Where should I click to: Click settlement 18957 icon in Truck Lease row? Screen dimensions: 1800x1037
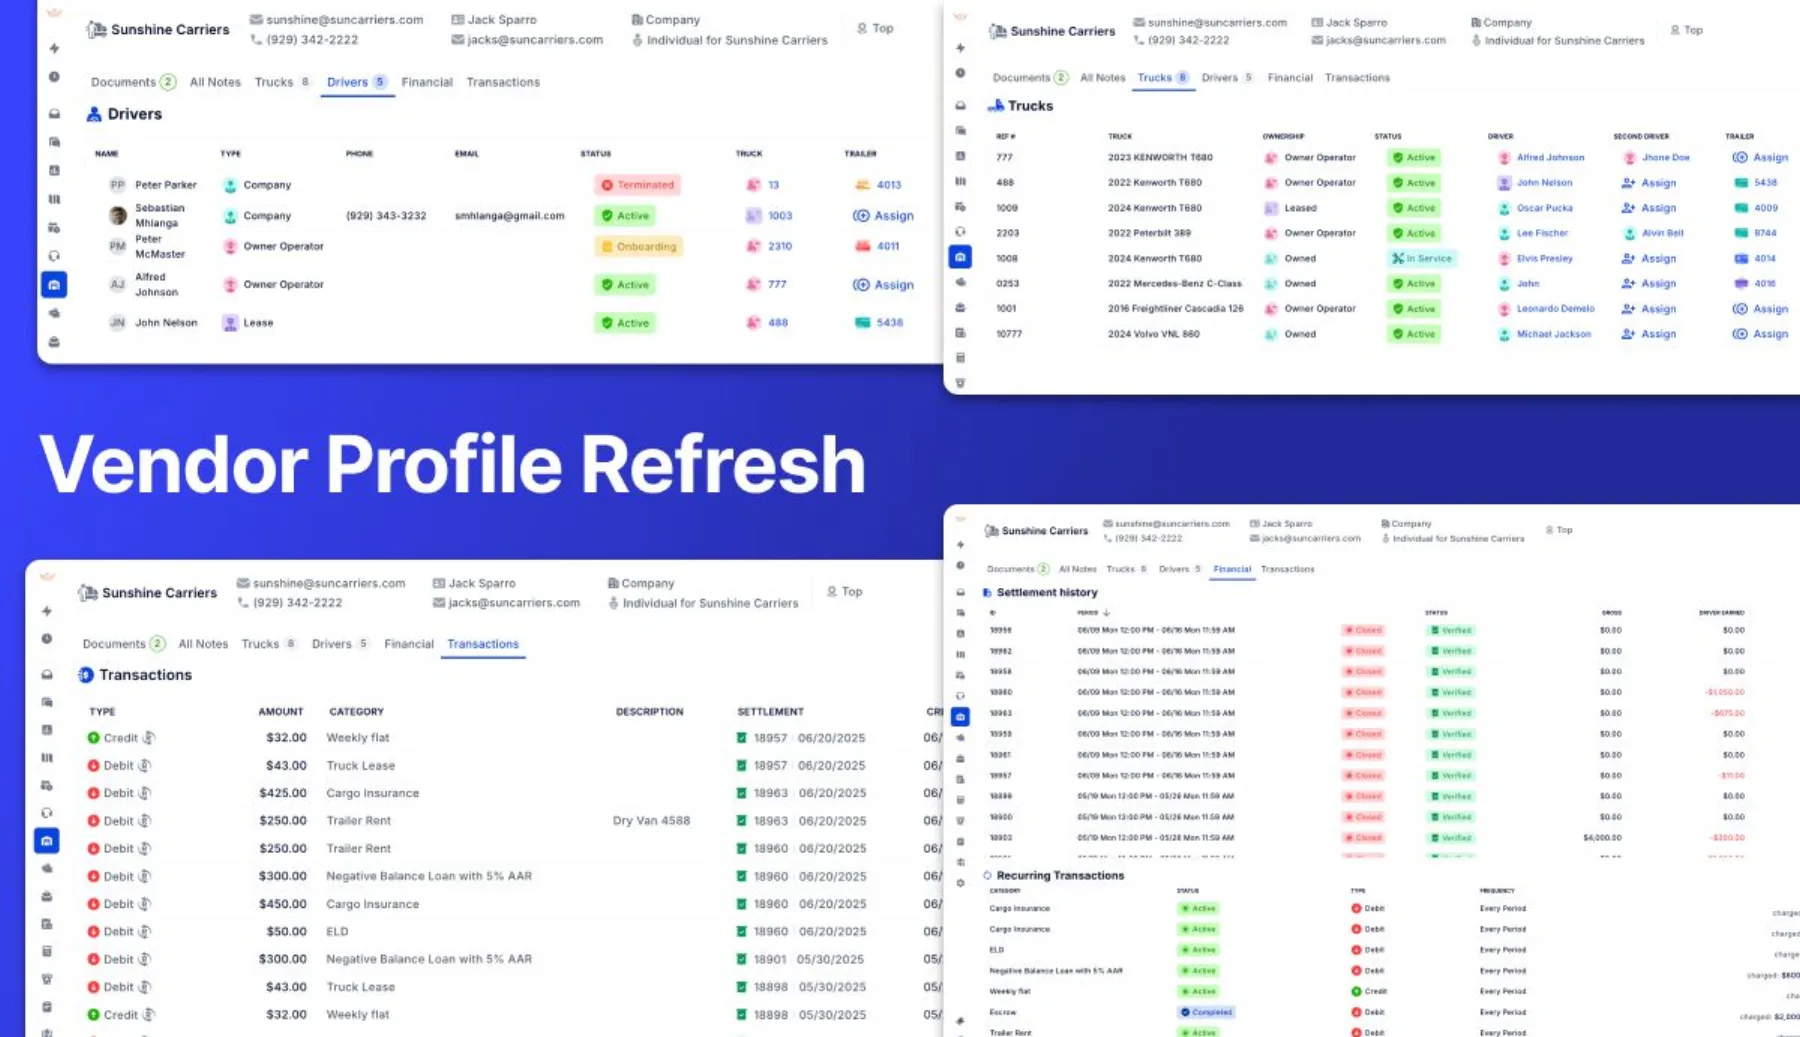[741, 766]
